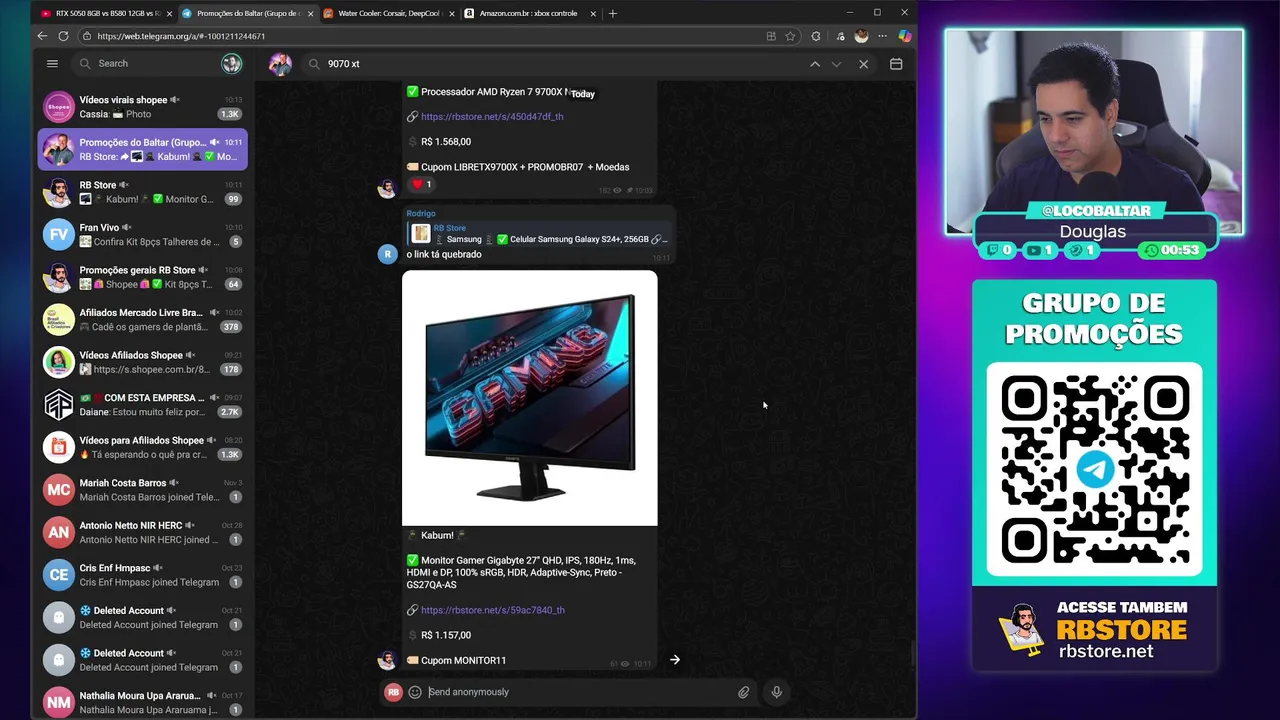Viewport: 1280px width, 720px height.
Task: Close the in-chat search bar
Action: click(x=864, y=64)
